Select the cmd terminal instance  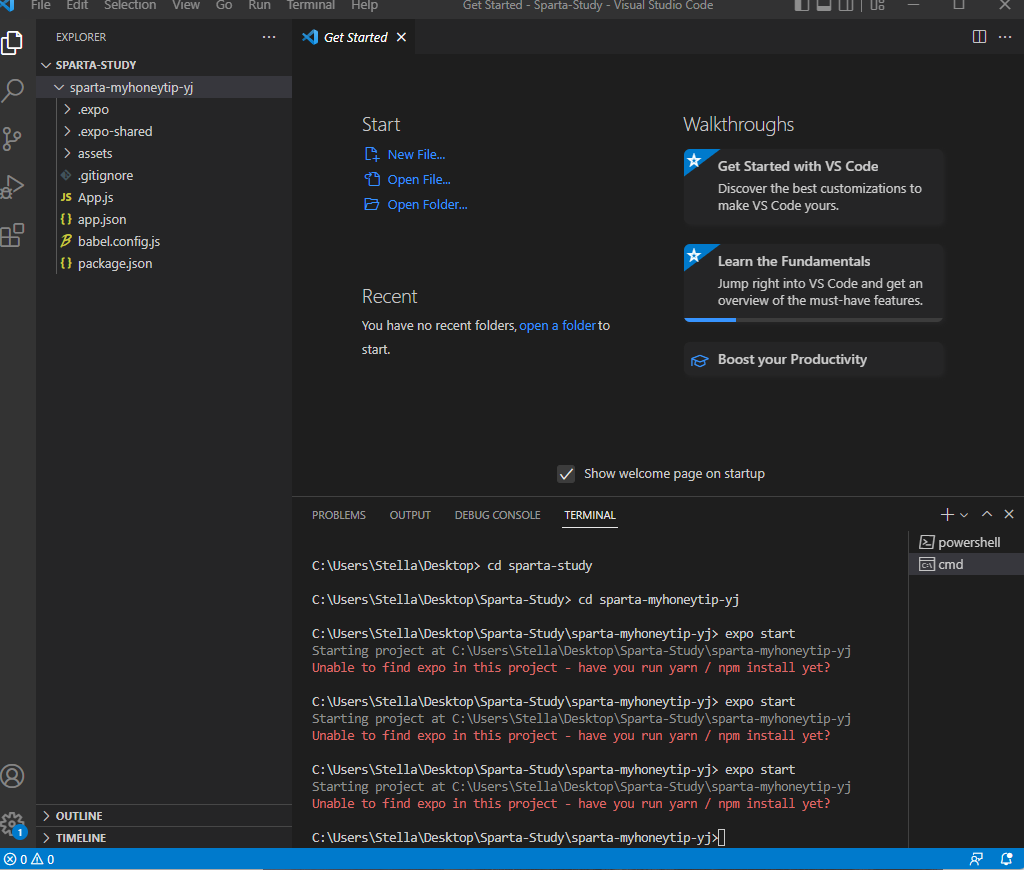[966, 564]
